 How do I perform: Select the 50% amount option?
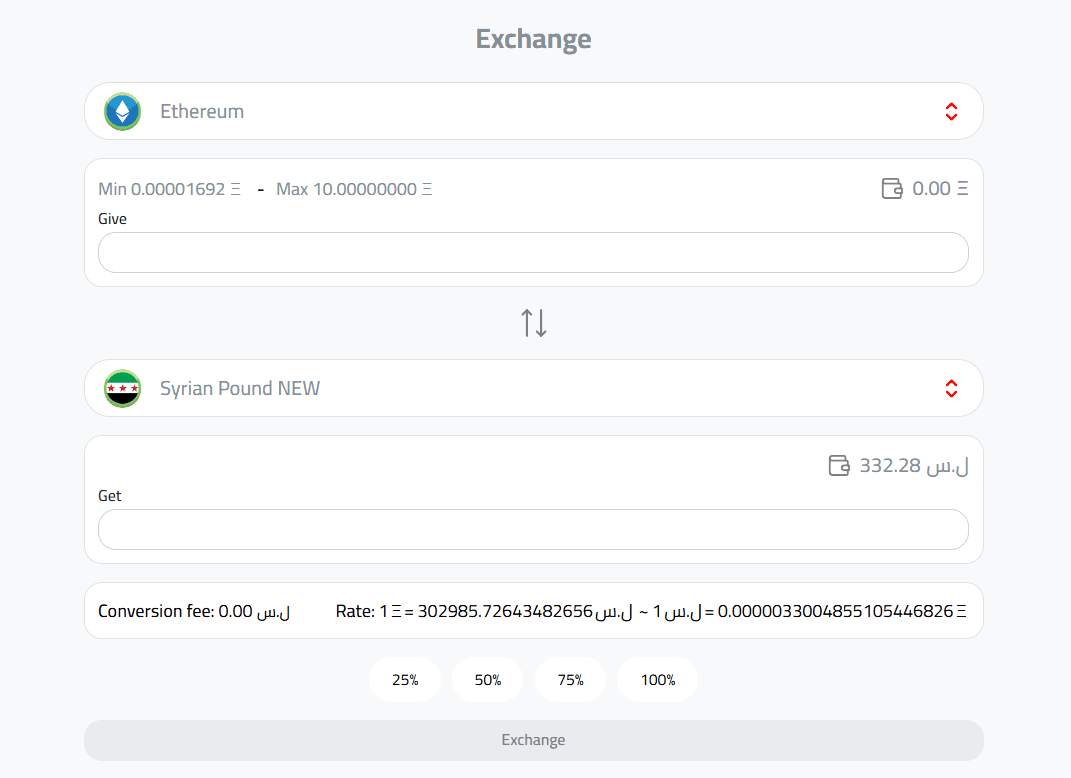point(487,679)
